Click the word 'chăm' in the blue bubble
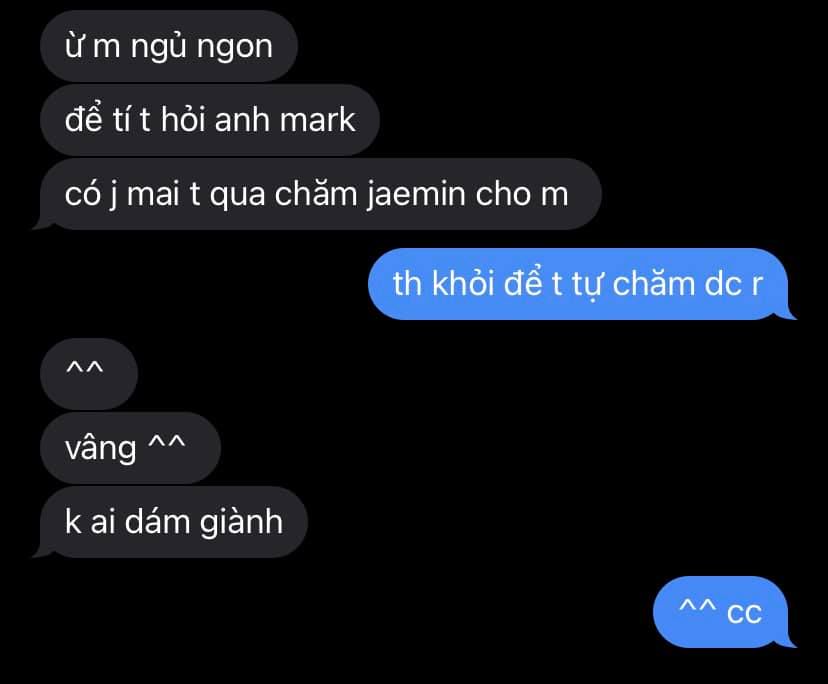The image size is (828, 684). 654,284
